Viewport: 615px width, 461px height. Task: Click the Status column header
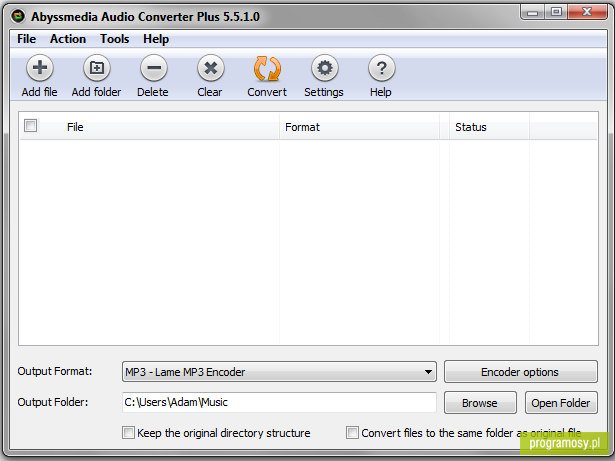click(x=489, y=127)
